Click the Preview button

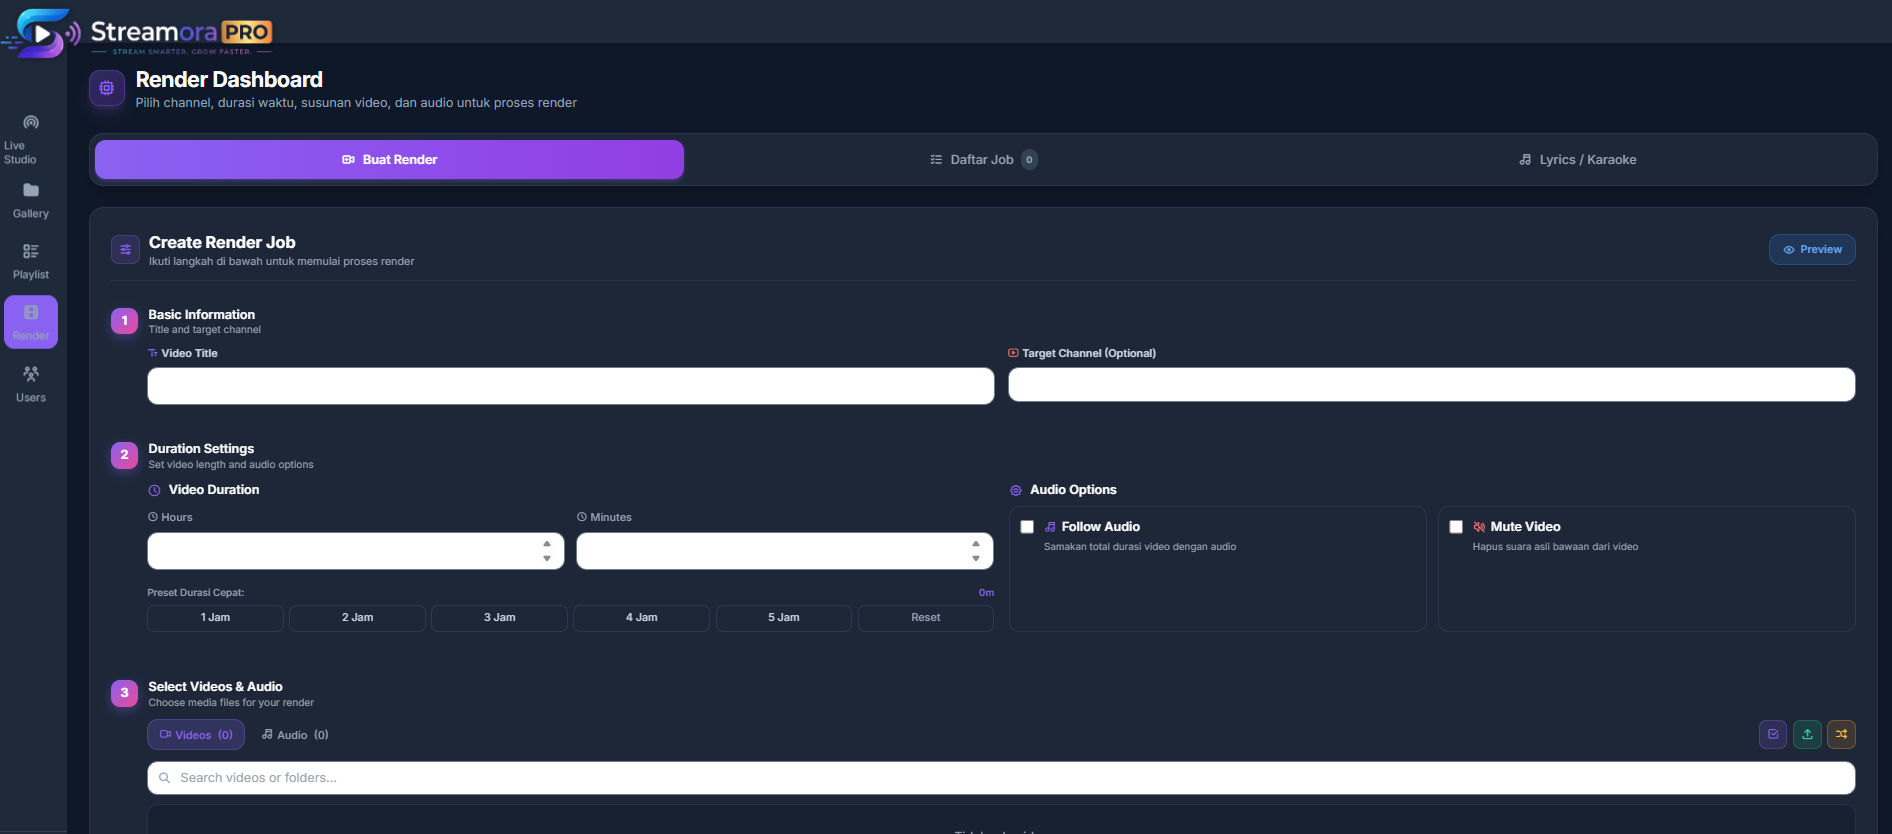coord(1812,250)
